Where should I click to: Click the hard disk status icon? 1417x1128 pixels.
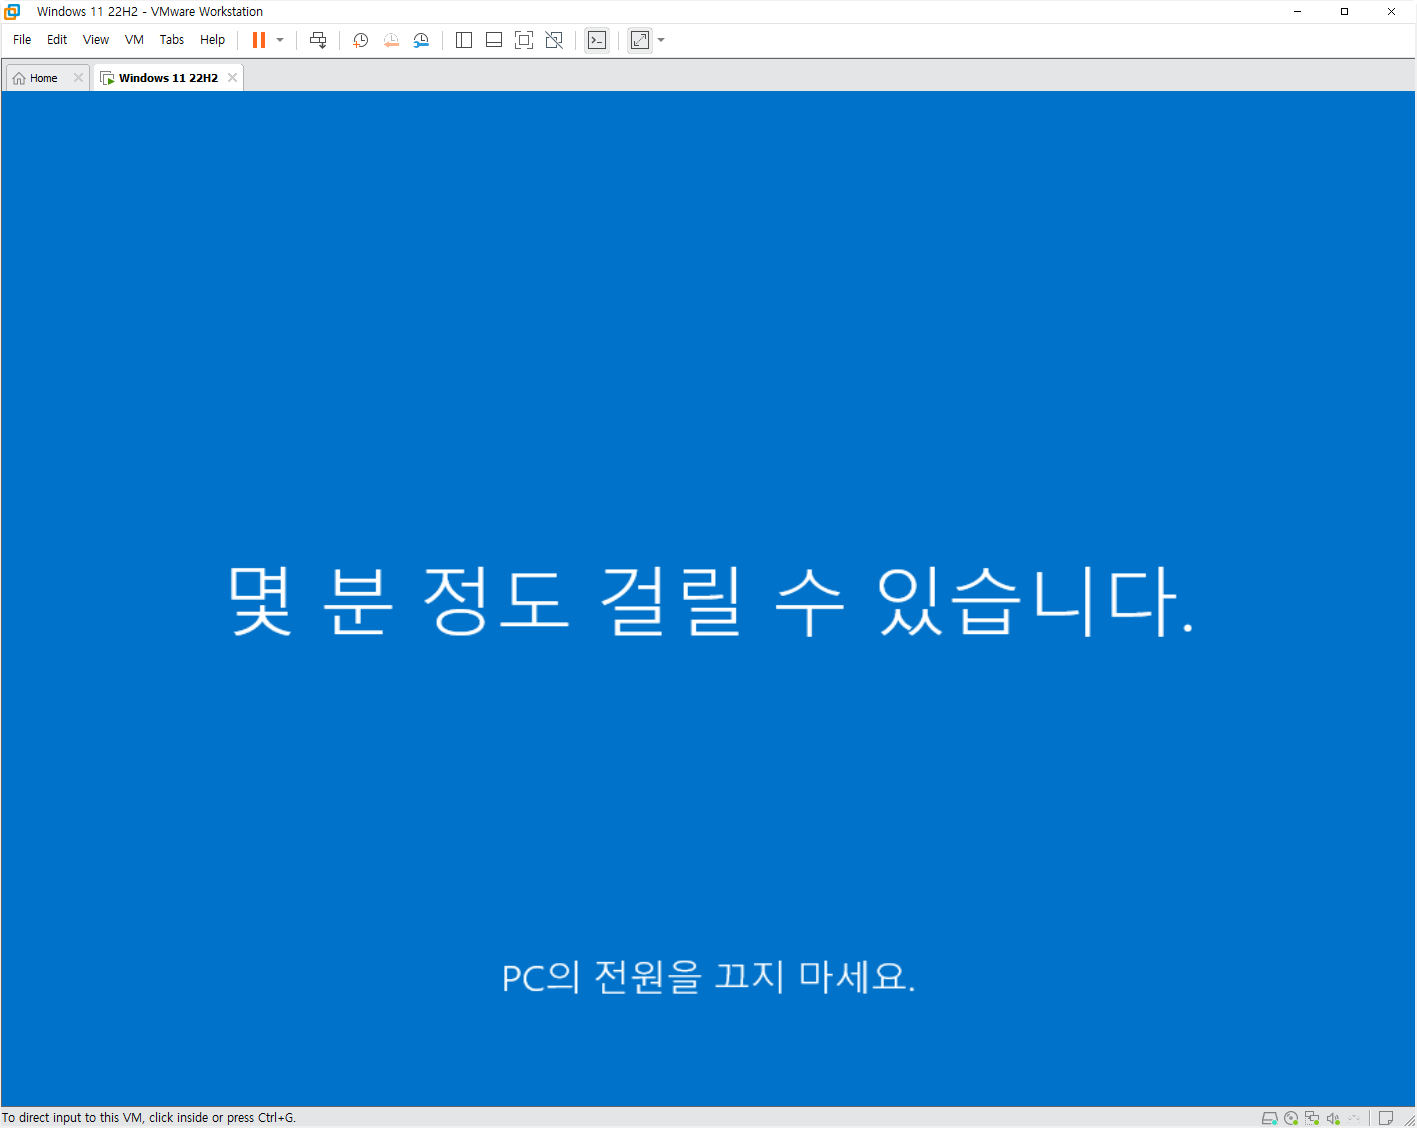point(1270,1118)
